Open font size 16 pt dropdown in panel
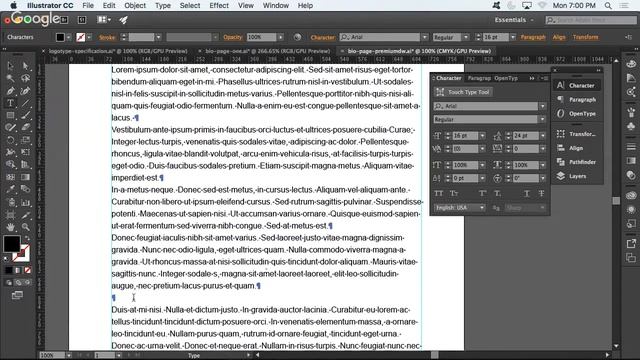The height and width of the screenshot is (360, 640). [x=482, y=136]
